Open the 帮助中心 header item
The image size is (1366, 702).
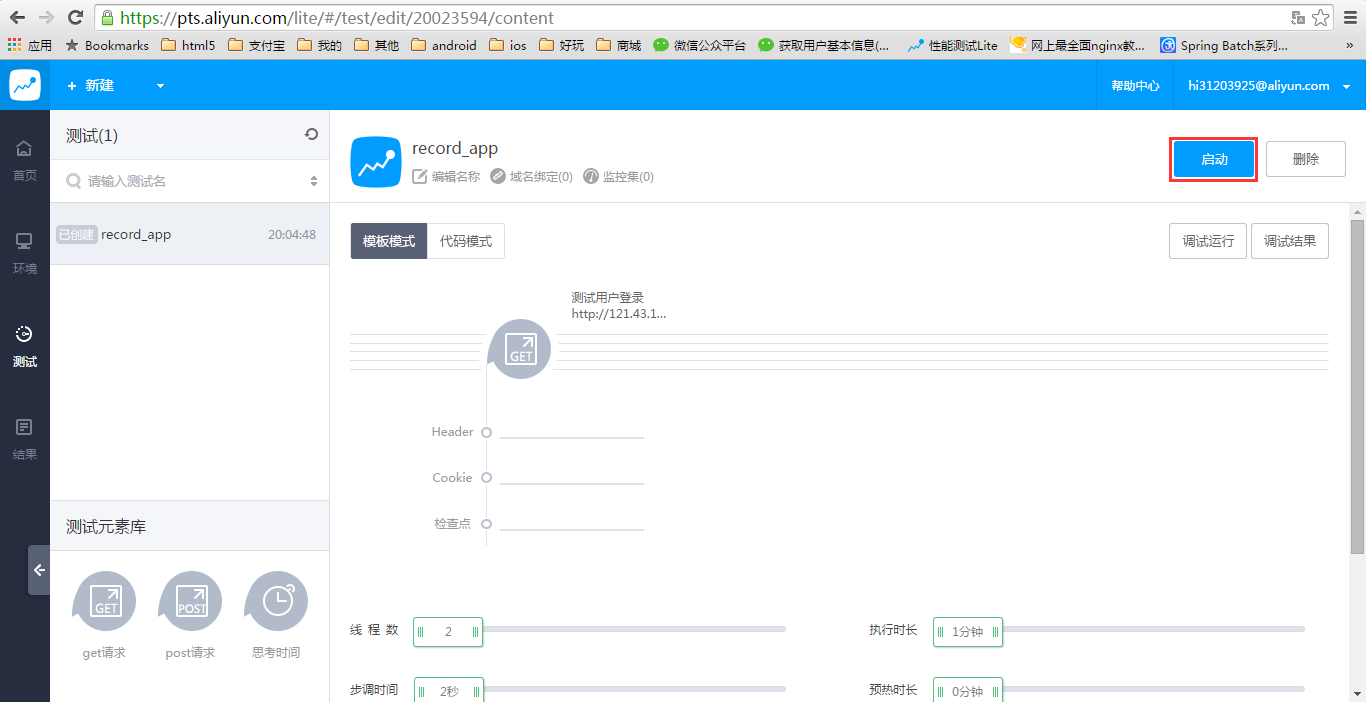coord(1135,86)
